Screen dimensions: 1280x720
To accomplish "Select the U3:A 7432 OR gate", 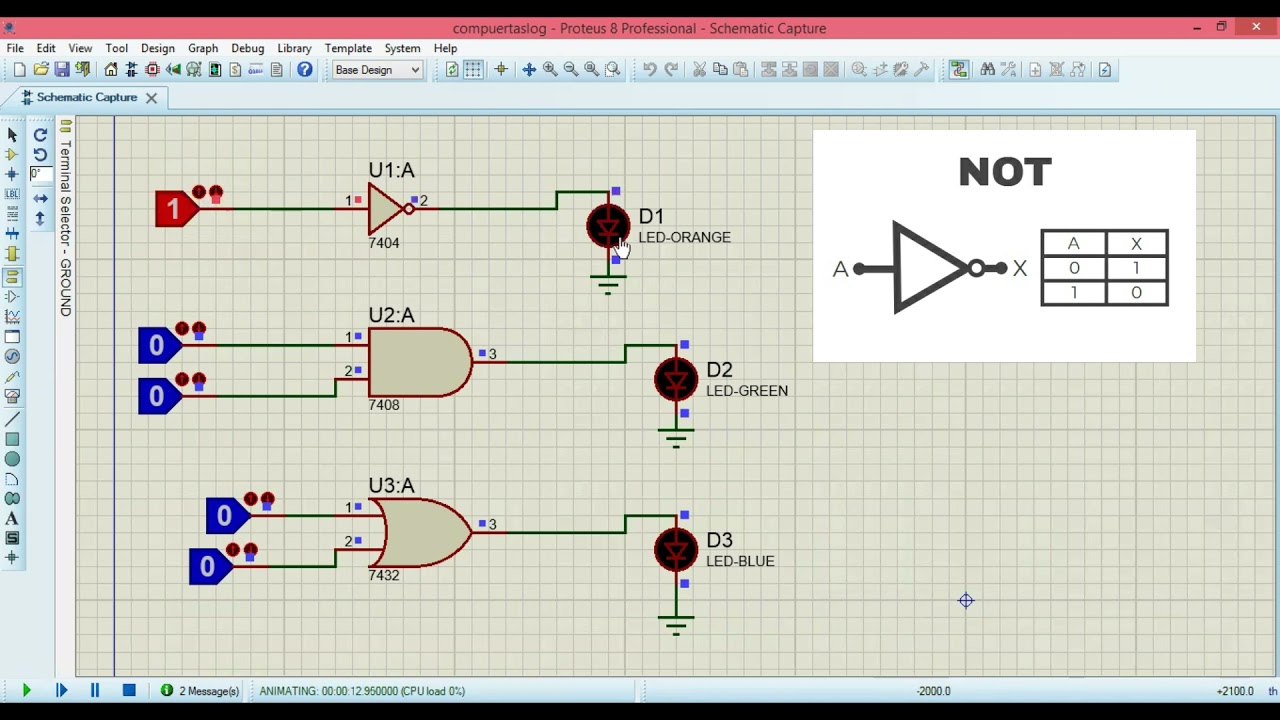I will pos(420,532).
